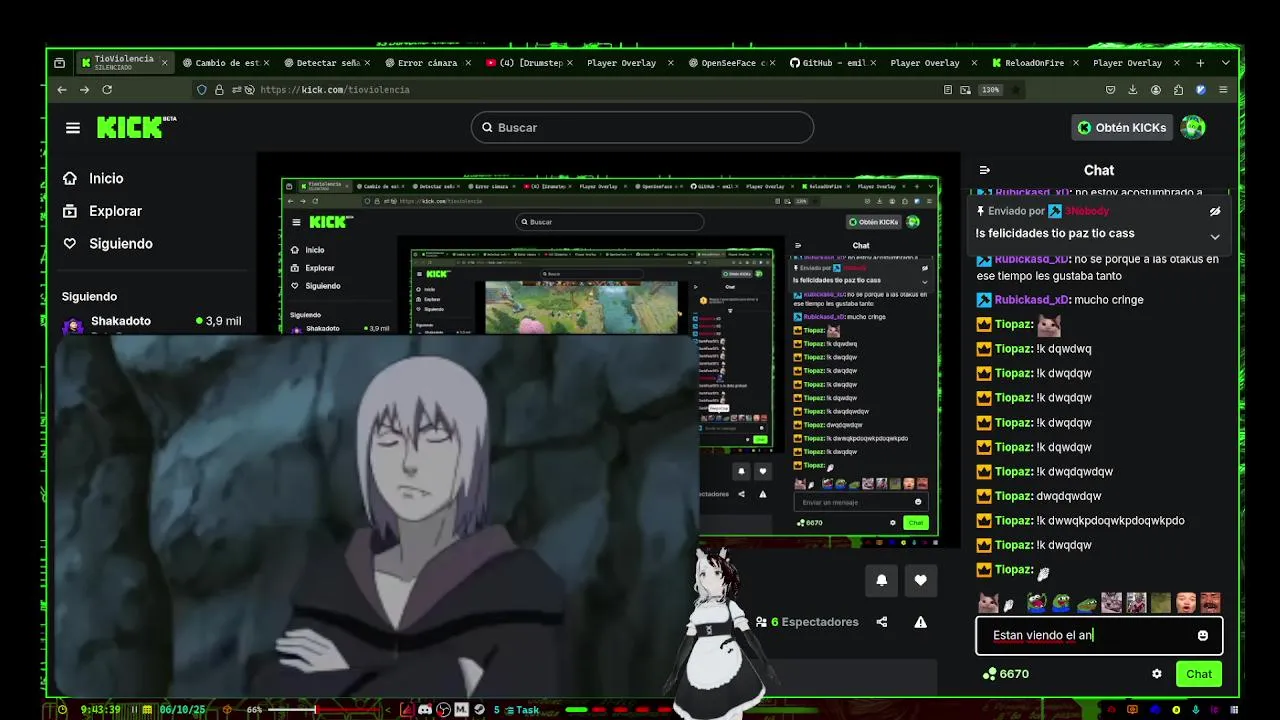Click the 3Nobody username in the pinned message
The height and width of the screenshot is (720, 1280).
click(x=1086, y=211)
